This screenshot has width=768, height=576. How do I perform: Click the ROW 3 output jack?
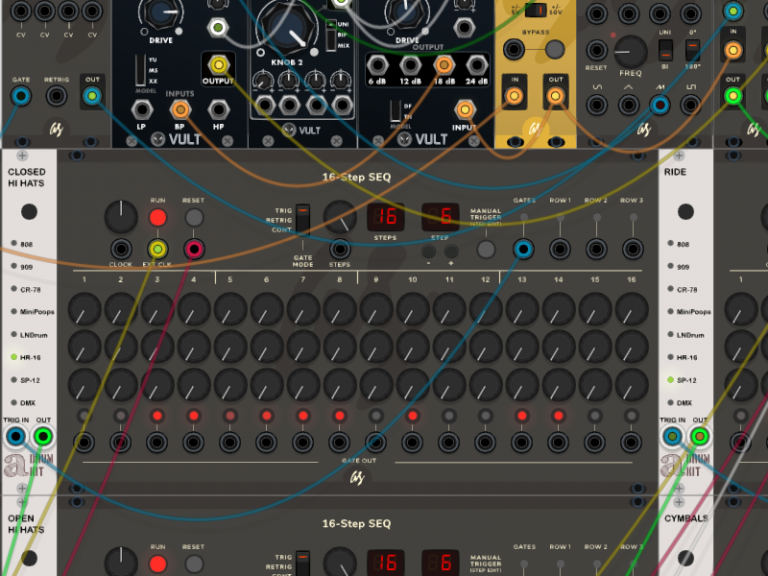(x=633, y=249)
